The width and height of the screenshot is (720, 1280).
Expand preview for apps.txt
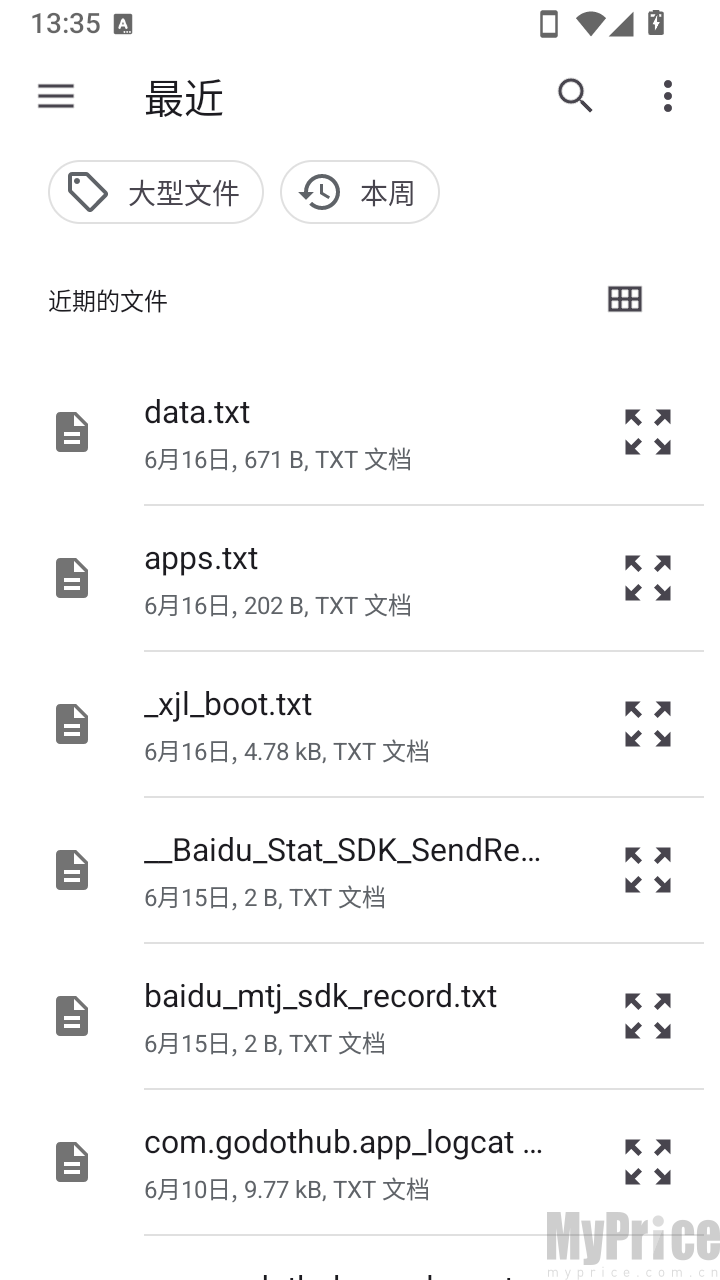[648, 578]
